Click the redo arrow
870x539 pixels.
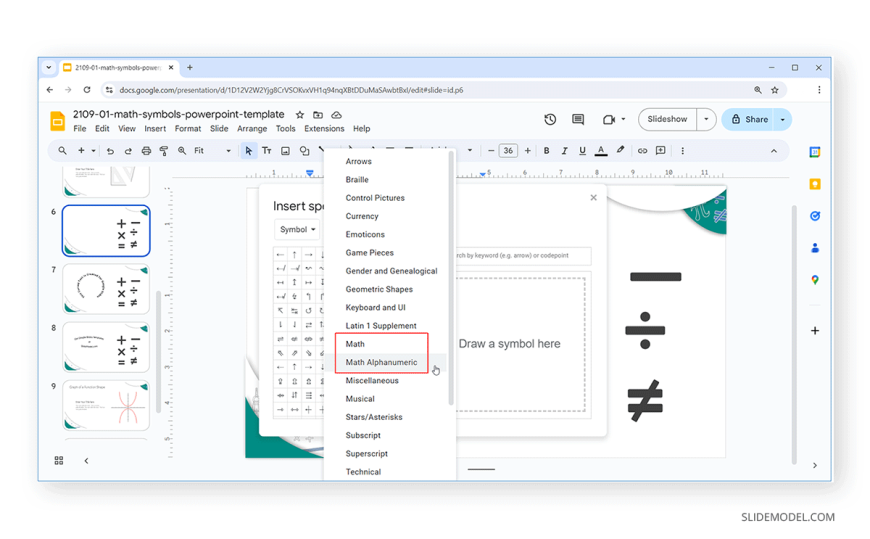[128, 151]
